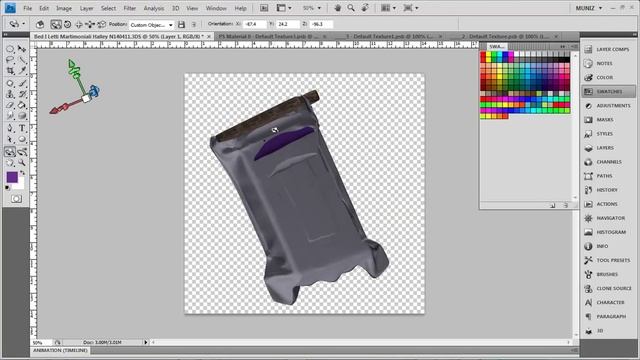Image resolution: width=640 pixels, height=360 pixels.
Task: Open the Channels panel
Action: pos(609,162)
